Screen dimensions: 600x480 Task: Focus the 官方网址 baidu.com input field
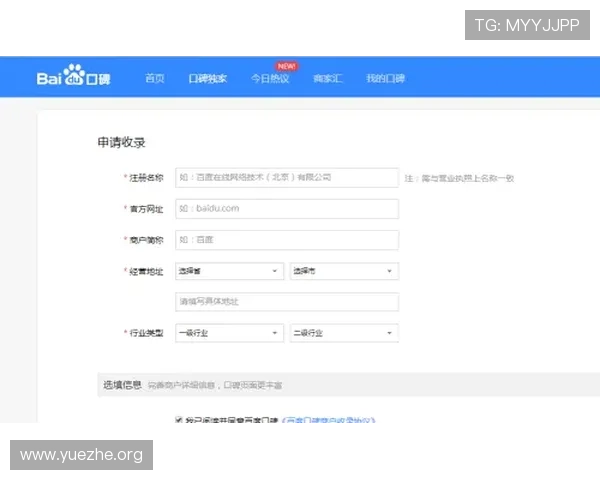pyautogui.click(x=287, y=209)
